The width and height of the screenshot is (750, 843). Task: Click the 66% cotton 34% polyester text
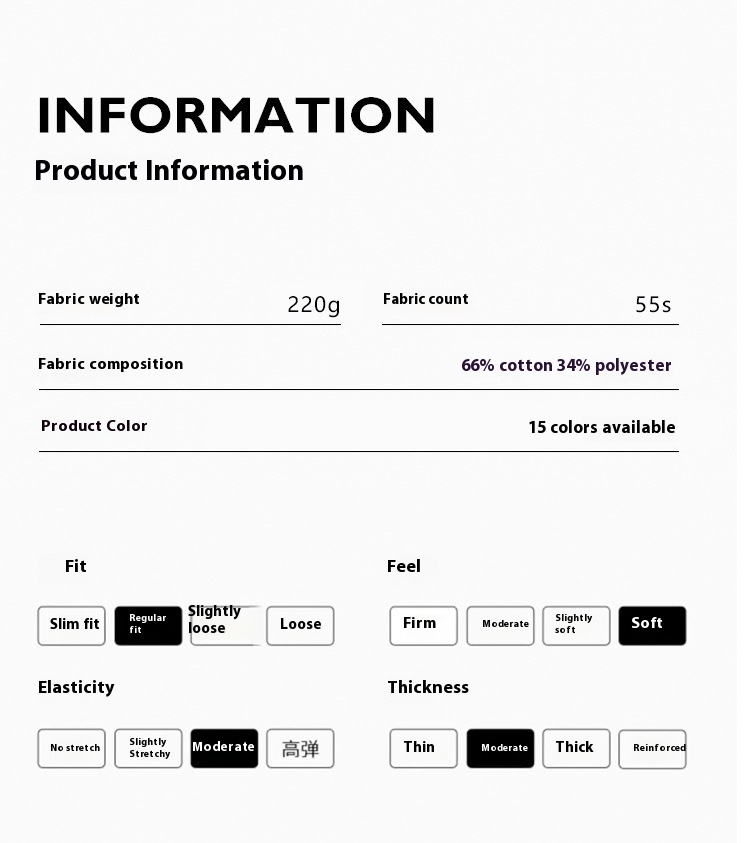pos(566,366)
